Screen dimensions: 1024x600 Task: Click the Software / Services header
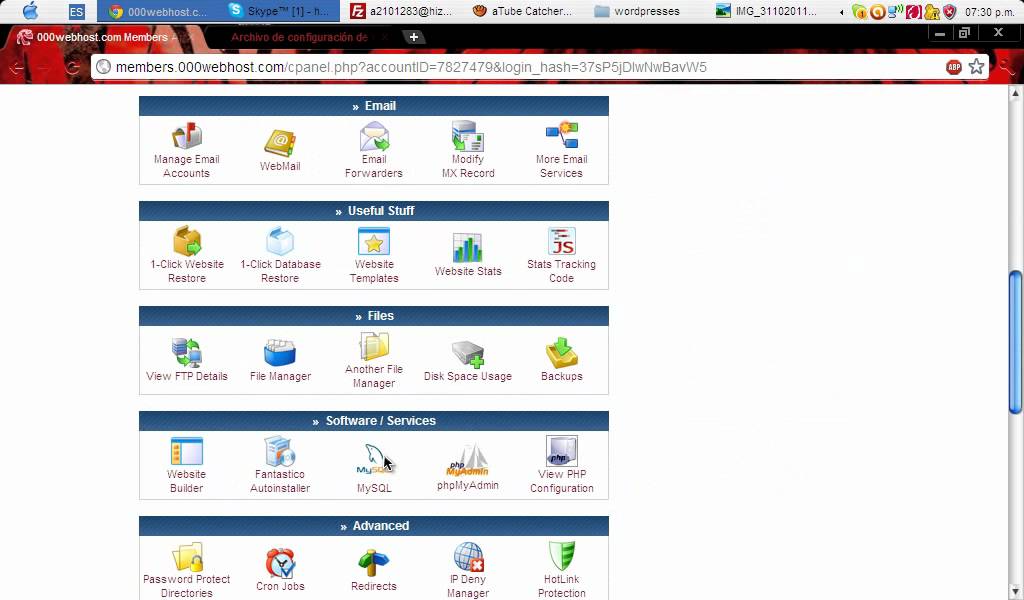tap(374, 420)
